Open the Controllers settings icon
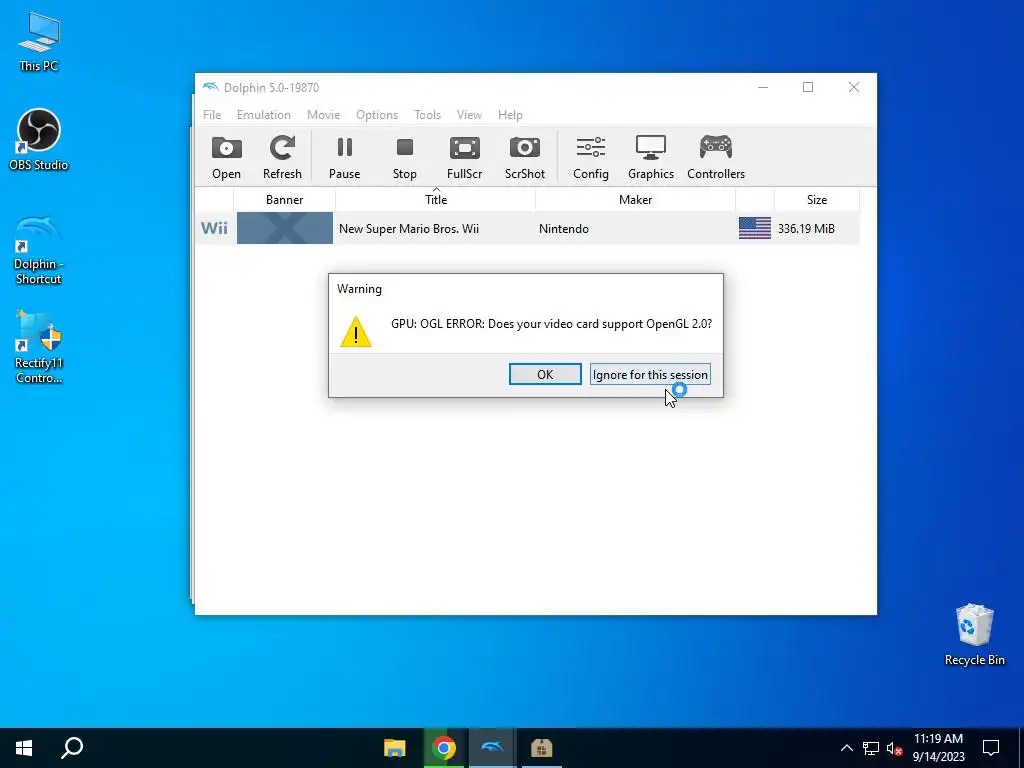Viewport: 1024px width, 768px height. click(716, 157)
